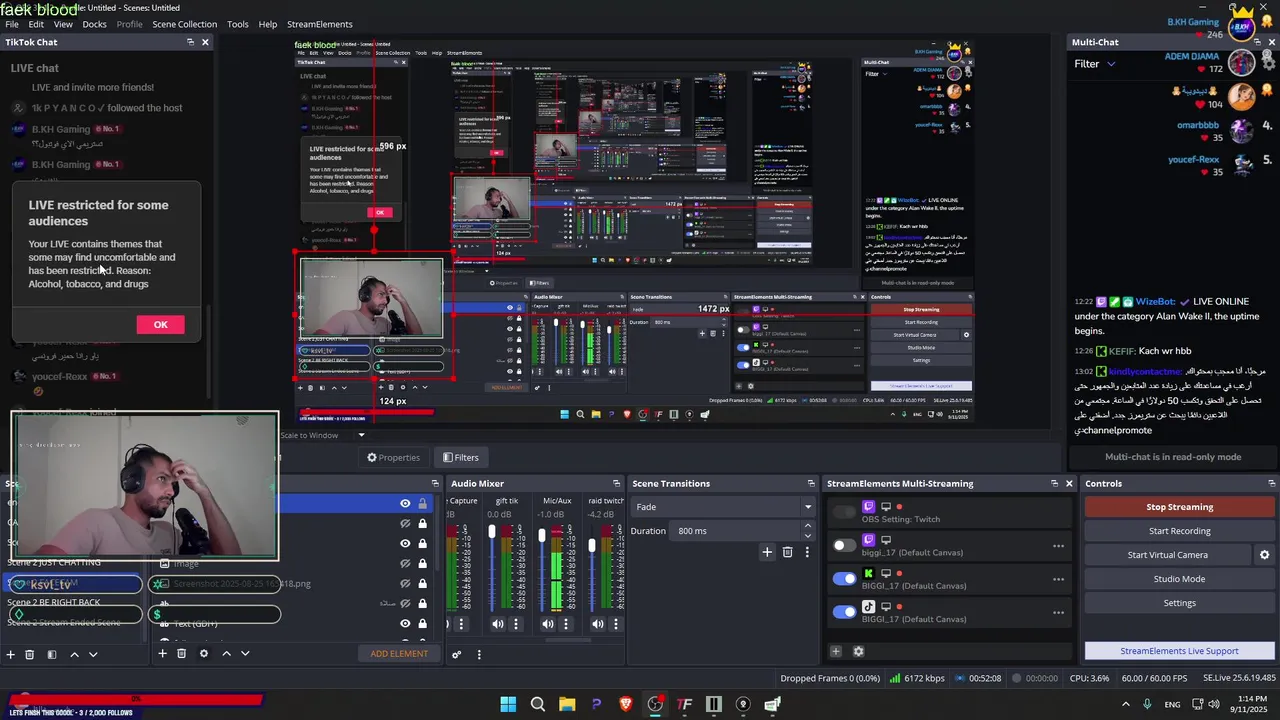Image resolution: width=1280 pixels, height=720 pixels.
Task: Open source properties gear in Sources toolbar
Action: [x=204, y=654]
